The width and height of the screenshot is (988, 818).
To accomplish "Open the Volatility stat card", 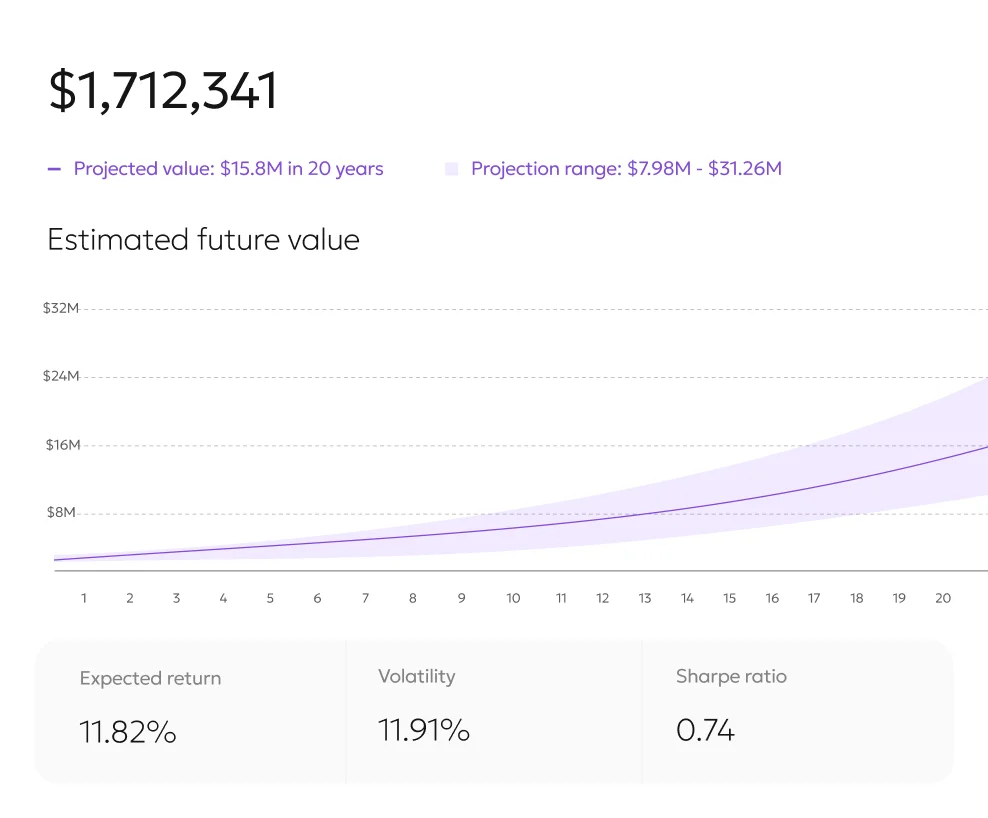I will [494, 710].
